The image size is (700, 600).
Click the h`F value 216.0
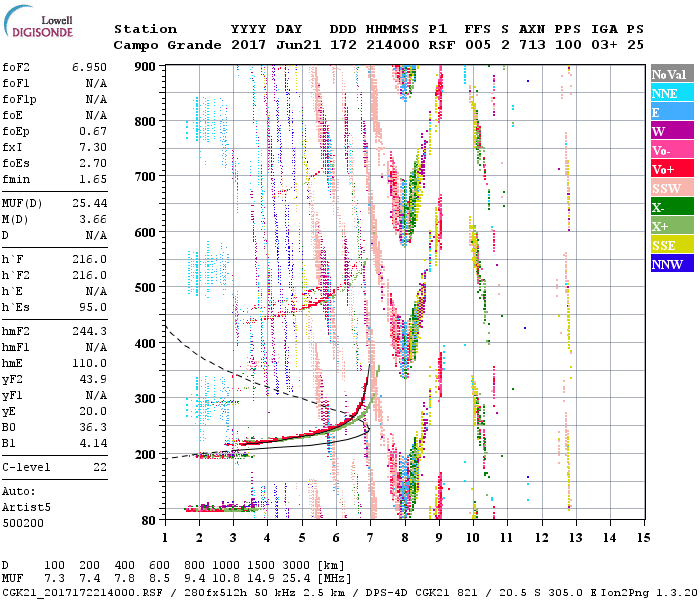pos(89,259)
